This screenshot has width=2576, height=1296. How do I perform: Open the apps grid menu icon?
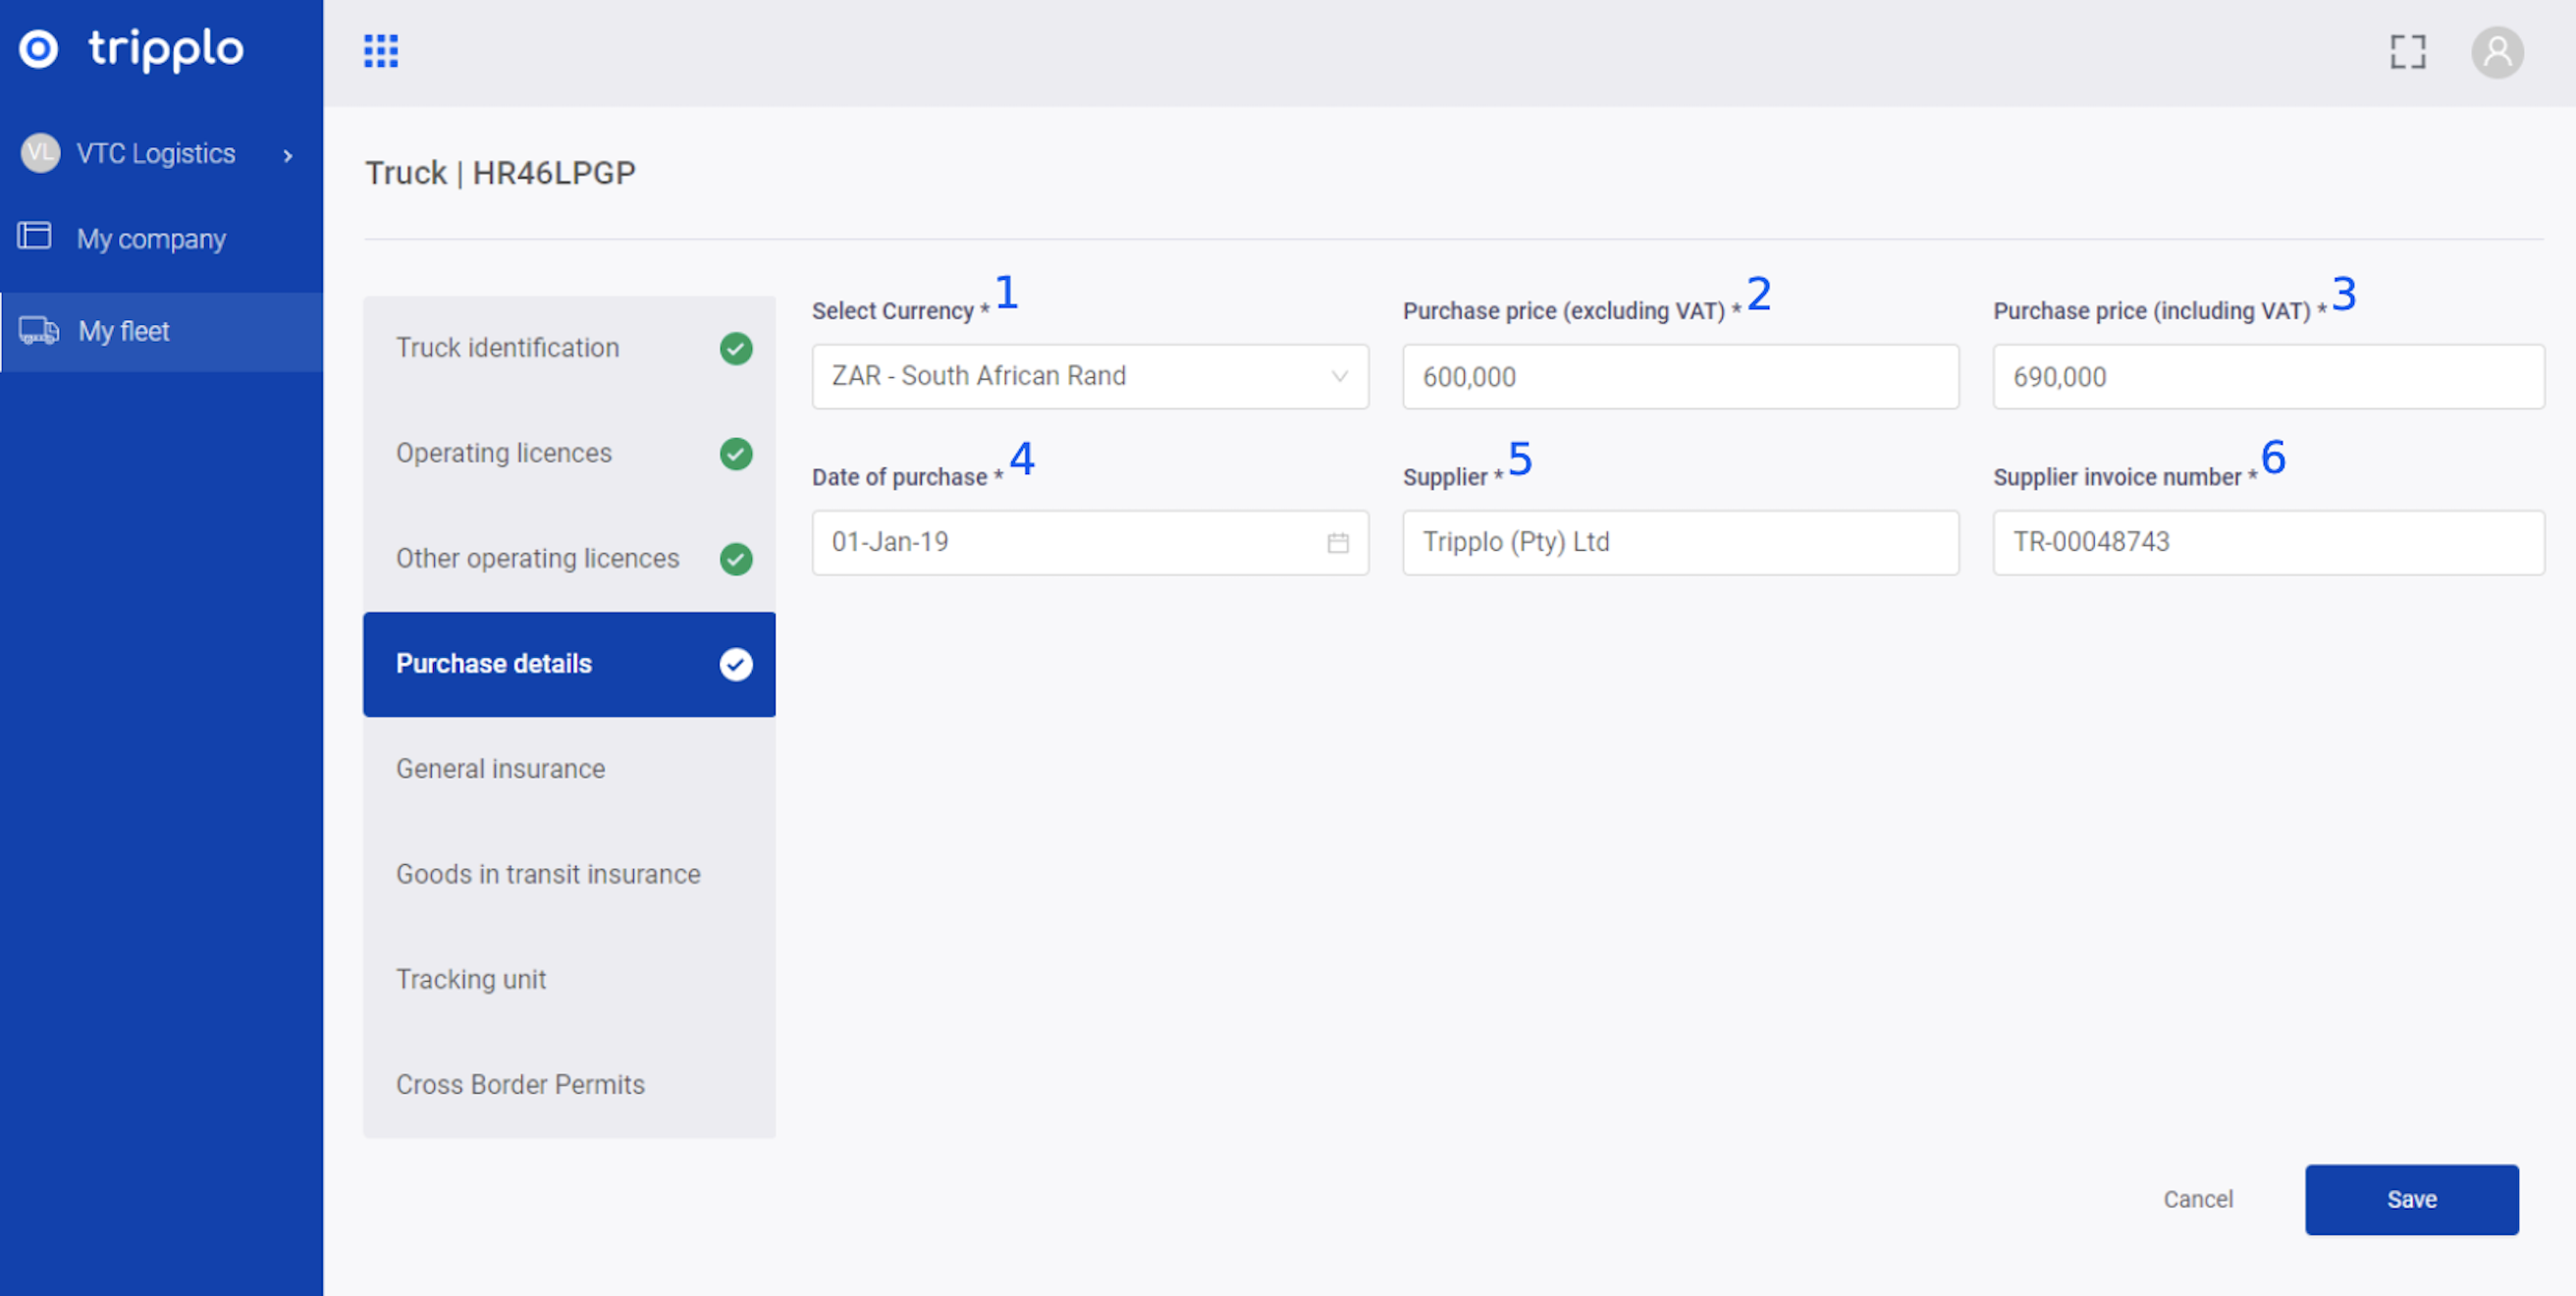click(x=380, y=50)
